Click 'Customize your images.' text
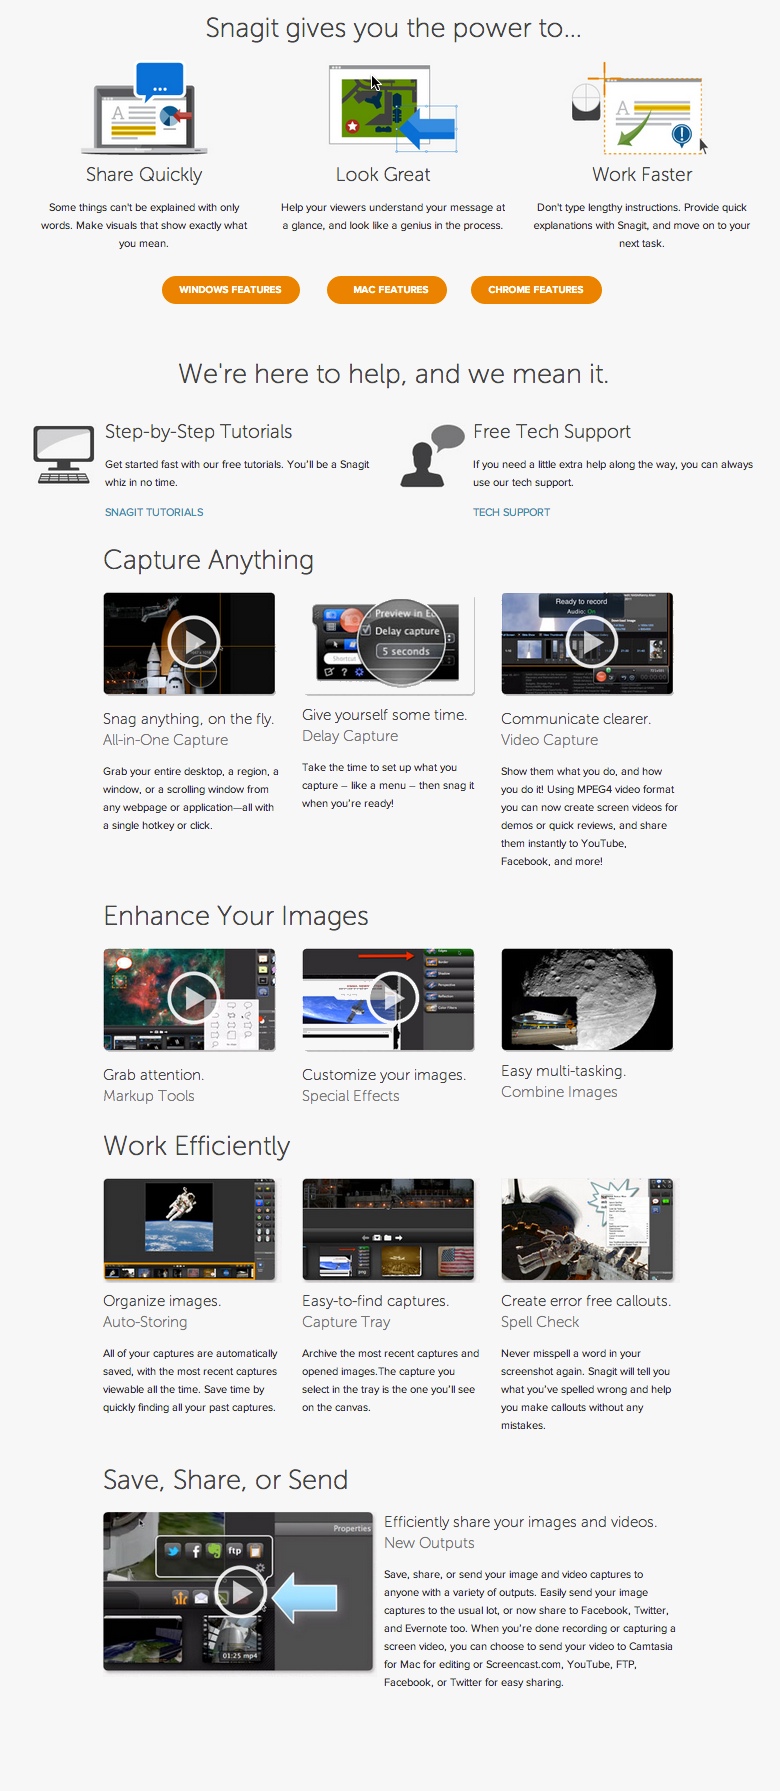 (x=384, y=1075)
